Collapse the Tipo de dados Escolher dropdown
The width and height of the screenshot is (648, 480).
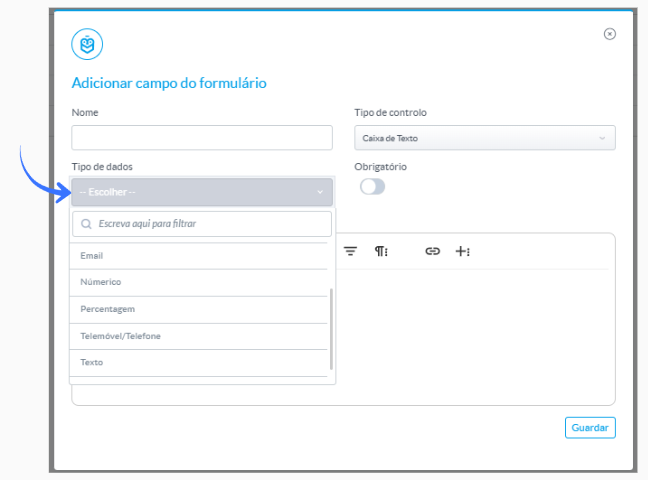coord(202,192)
